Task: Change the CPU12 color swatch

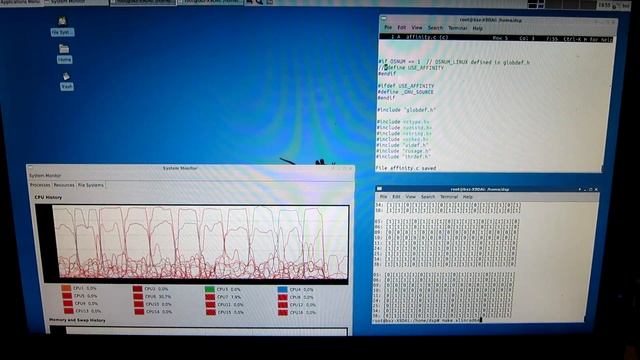Action: pos(283,305)
